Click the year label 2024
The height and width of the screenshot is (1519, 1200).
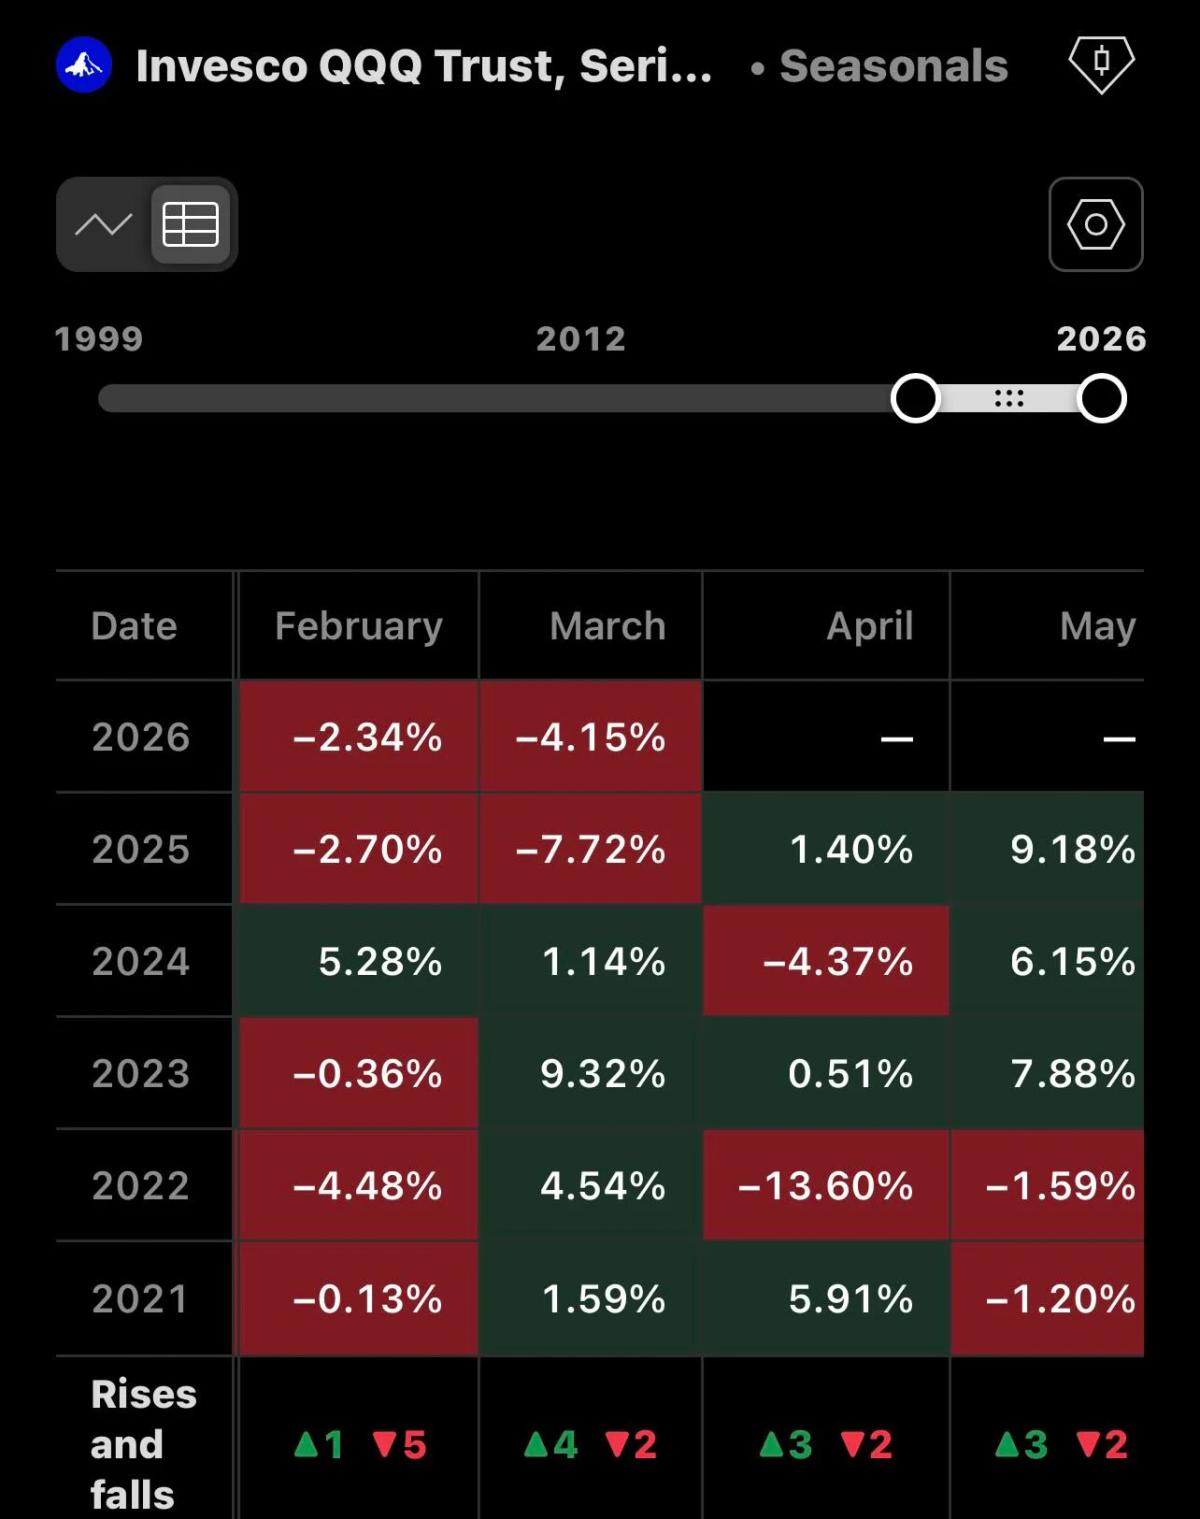143,961
